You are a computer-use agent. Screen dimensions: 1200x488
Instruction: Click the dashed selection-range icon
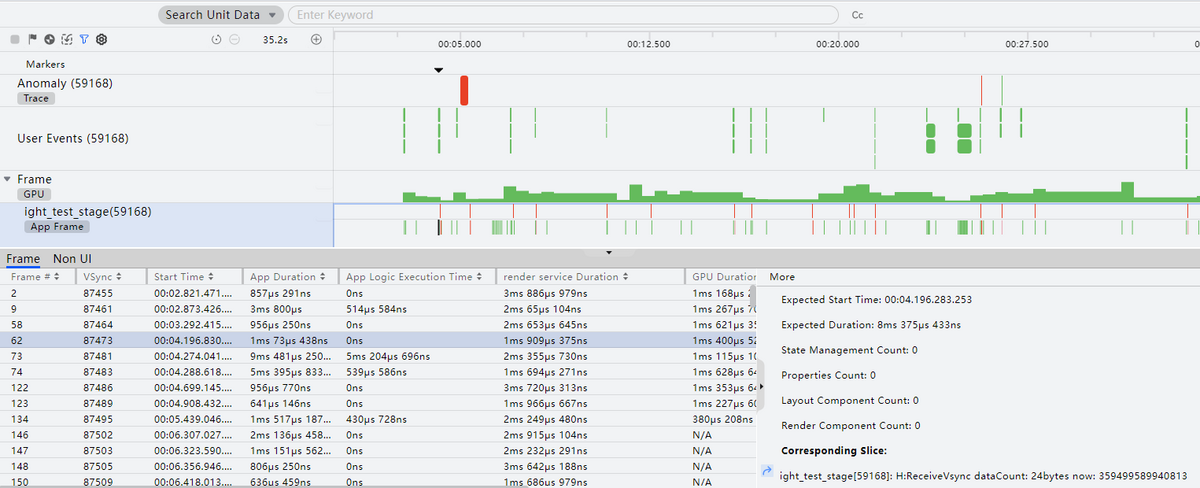(67, 40)
